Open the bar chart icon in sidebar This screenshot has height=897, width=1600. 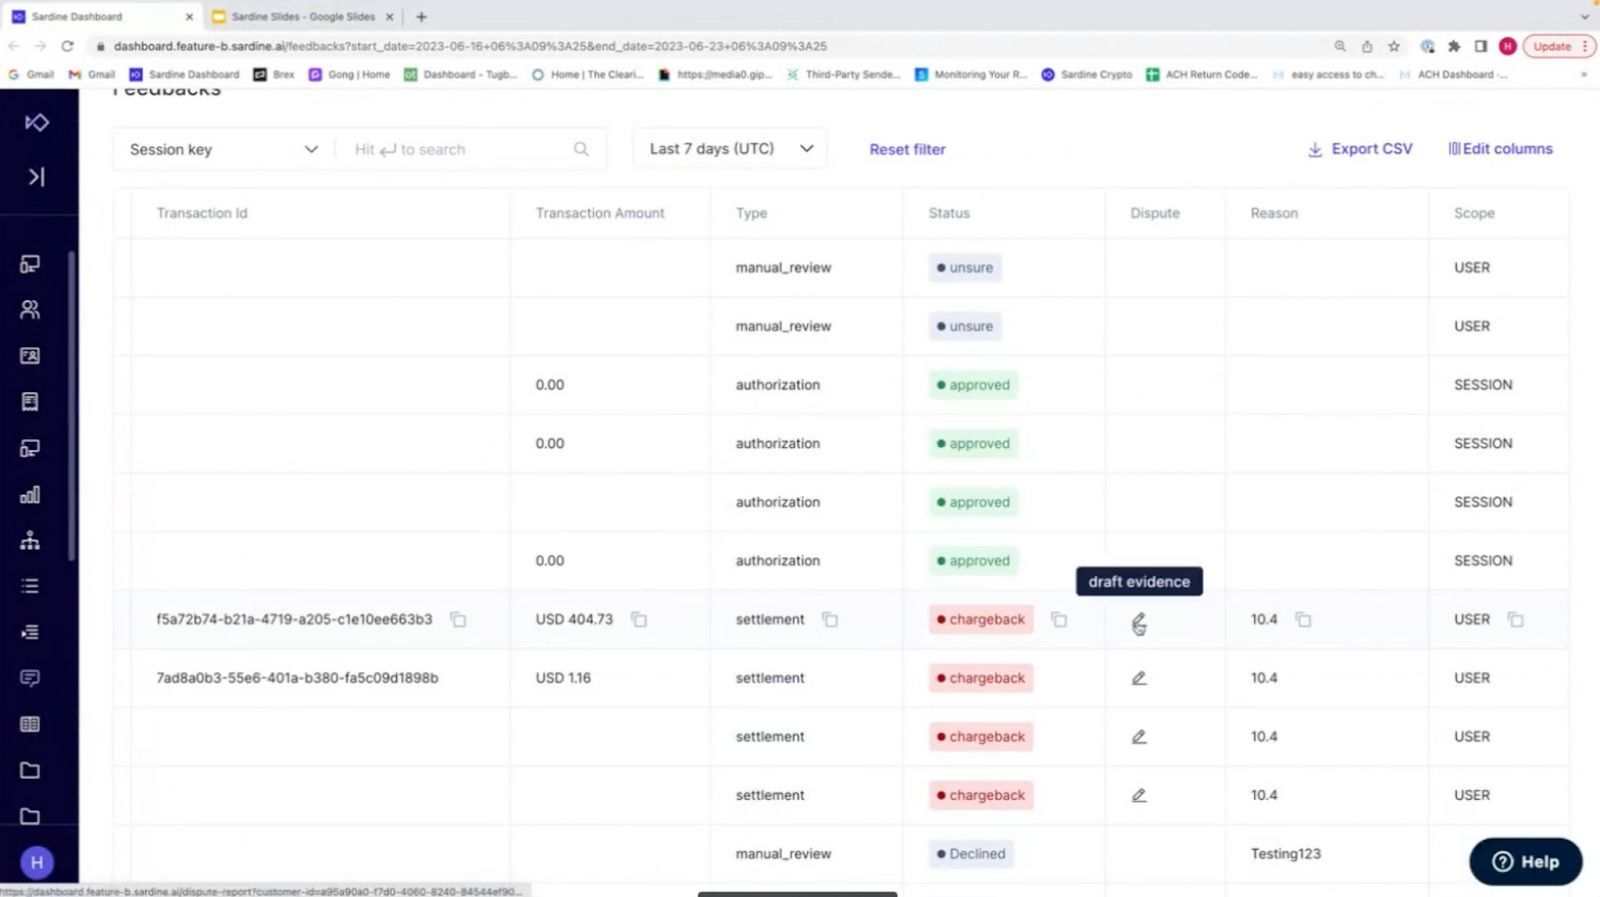30,494
